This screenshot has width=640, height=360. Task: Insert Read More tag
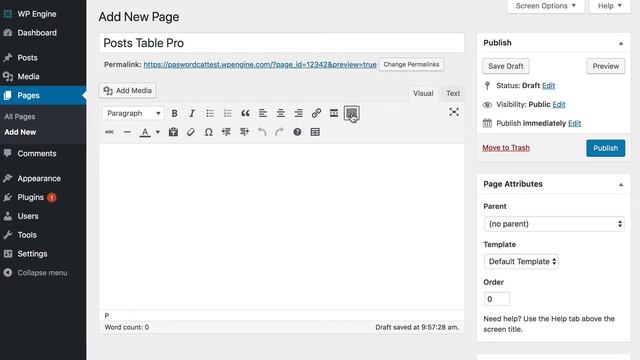click(334, 113)
